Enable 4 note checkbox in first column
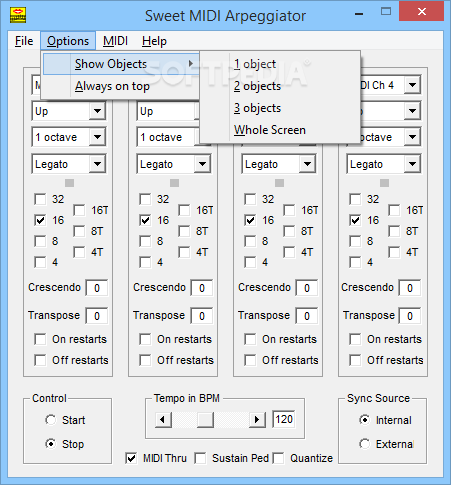 coord(40,262)
